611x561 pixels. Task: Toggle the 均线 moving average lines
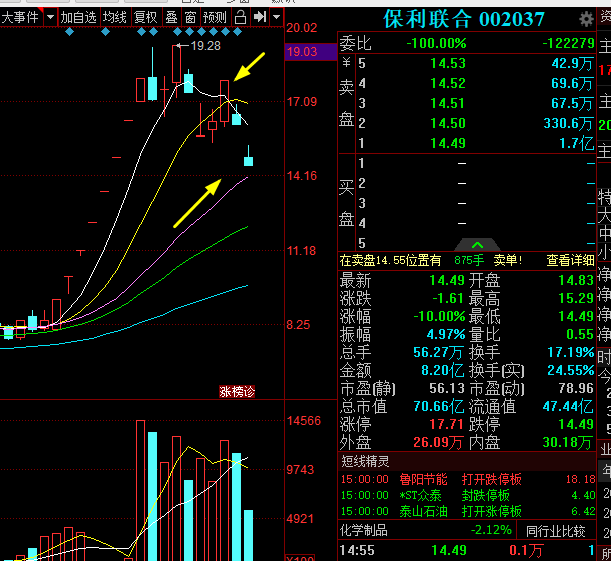[115, 18]
